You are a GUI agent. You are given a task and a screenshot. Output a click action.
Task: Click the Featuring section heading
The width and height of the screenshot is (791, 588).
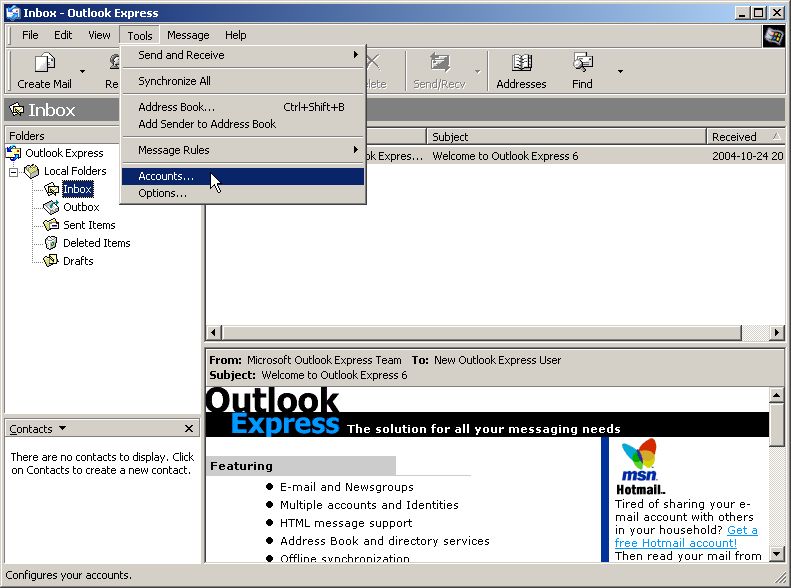coord(241,466)
